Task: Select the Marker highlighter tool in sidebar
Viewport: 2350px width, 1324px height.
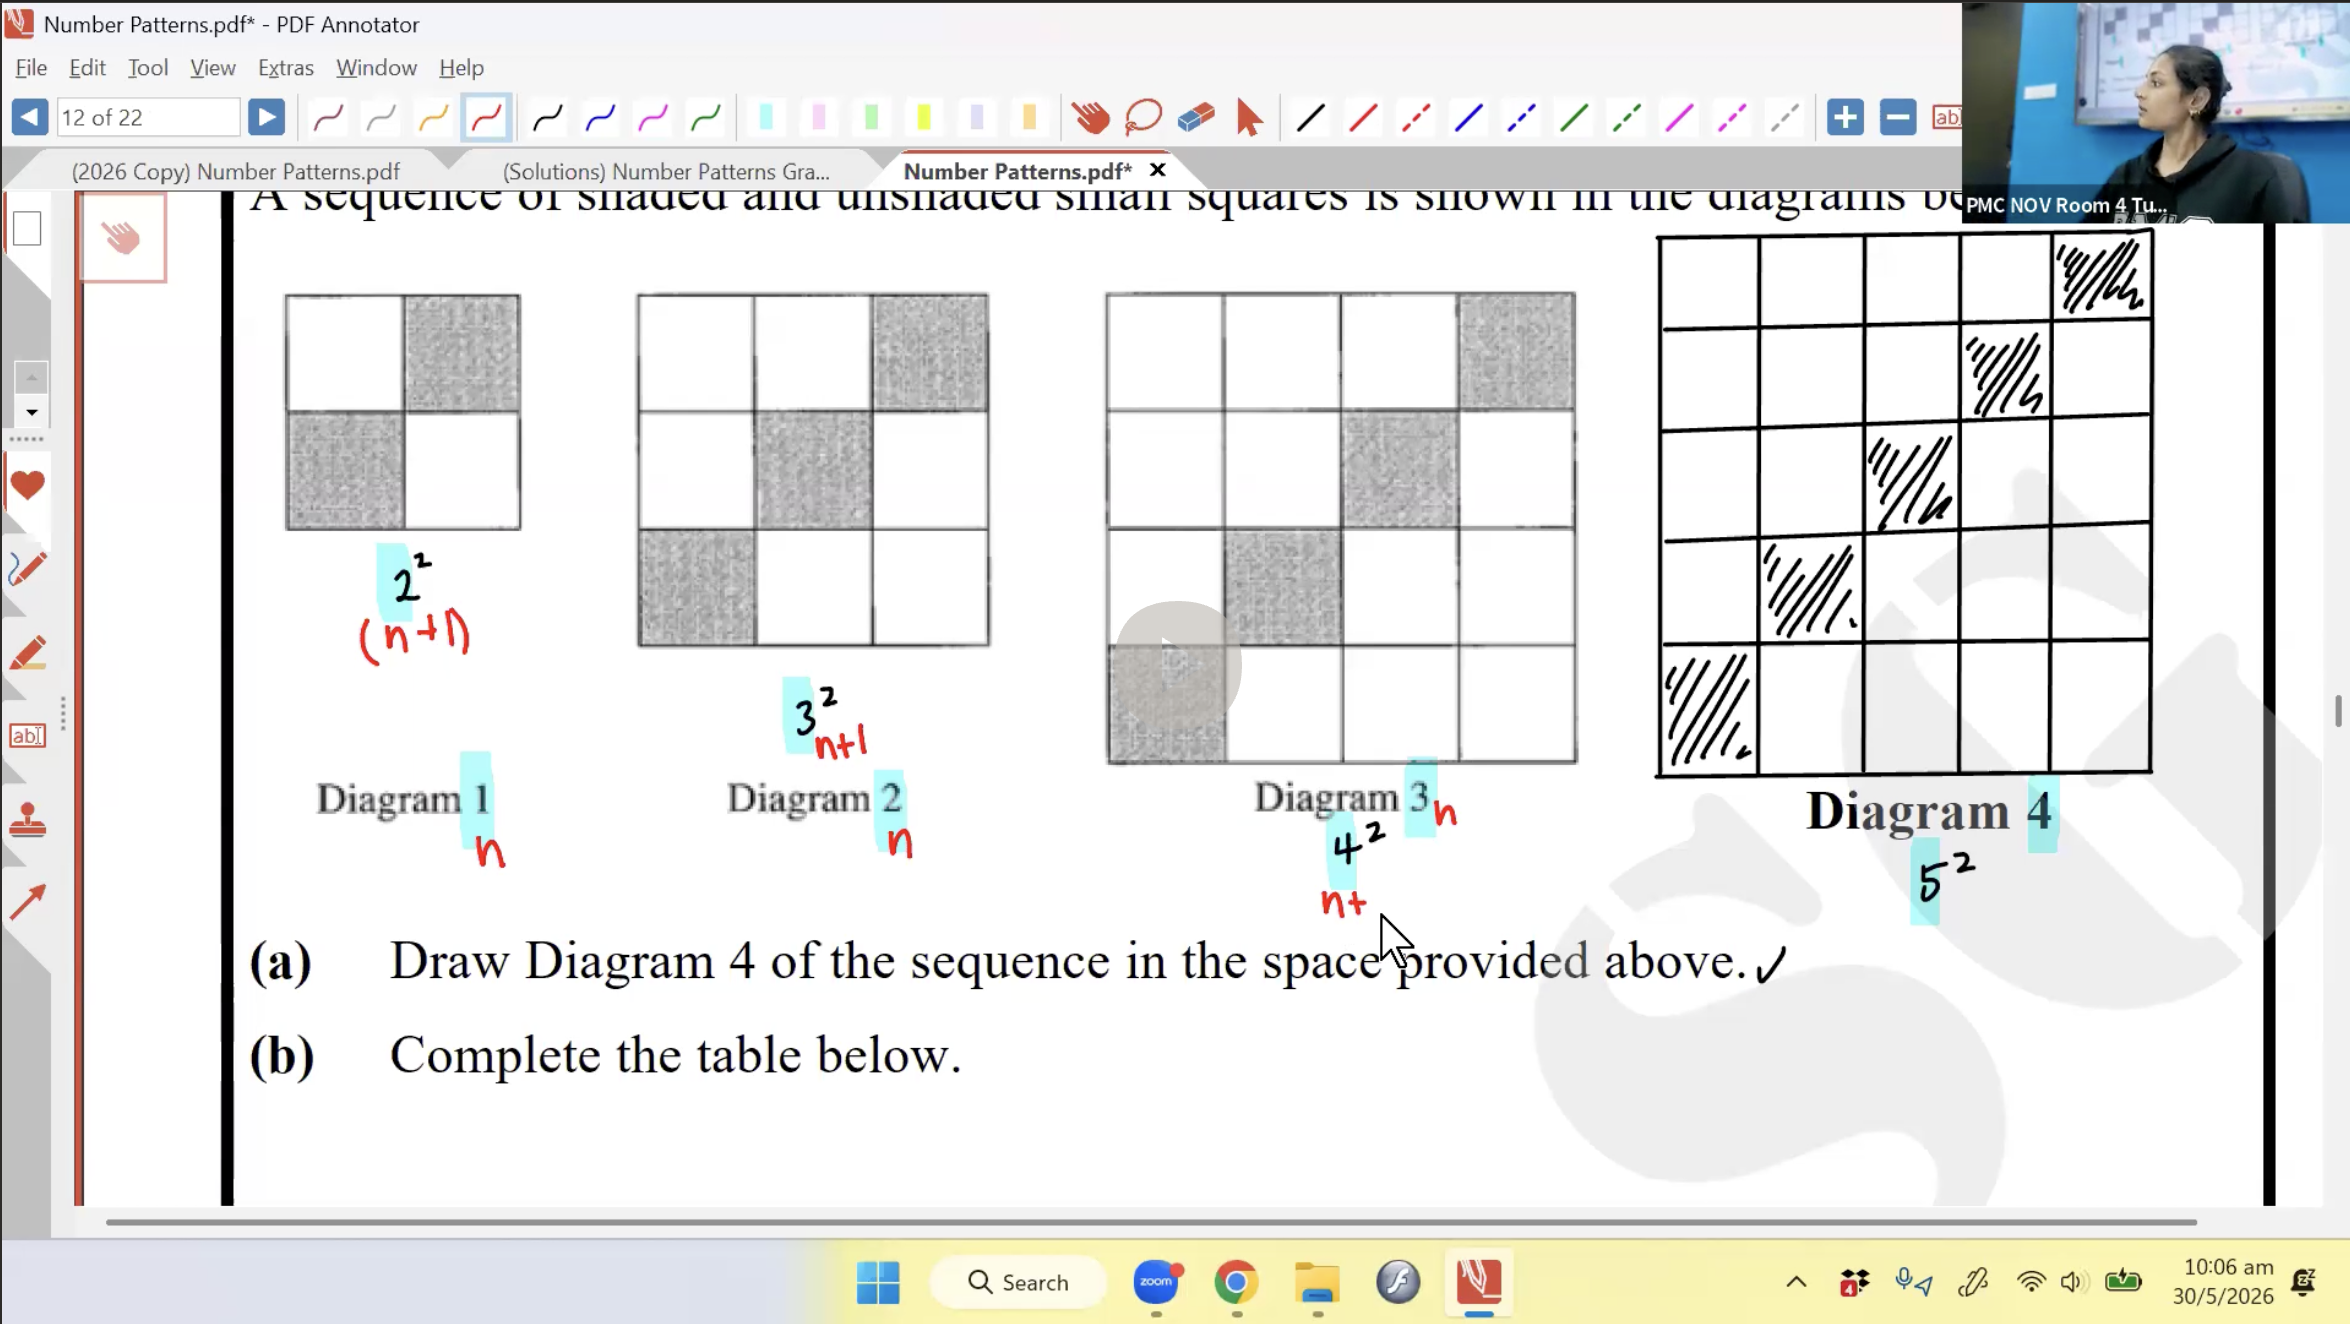Action: (x=27, y=653)
